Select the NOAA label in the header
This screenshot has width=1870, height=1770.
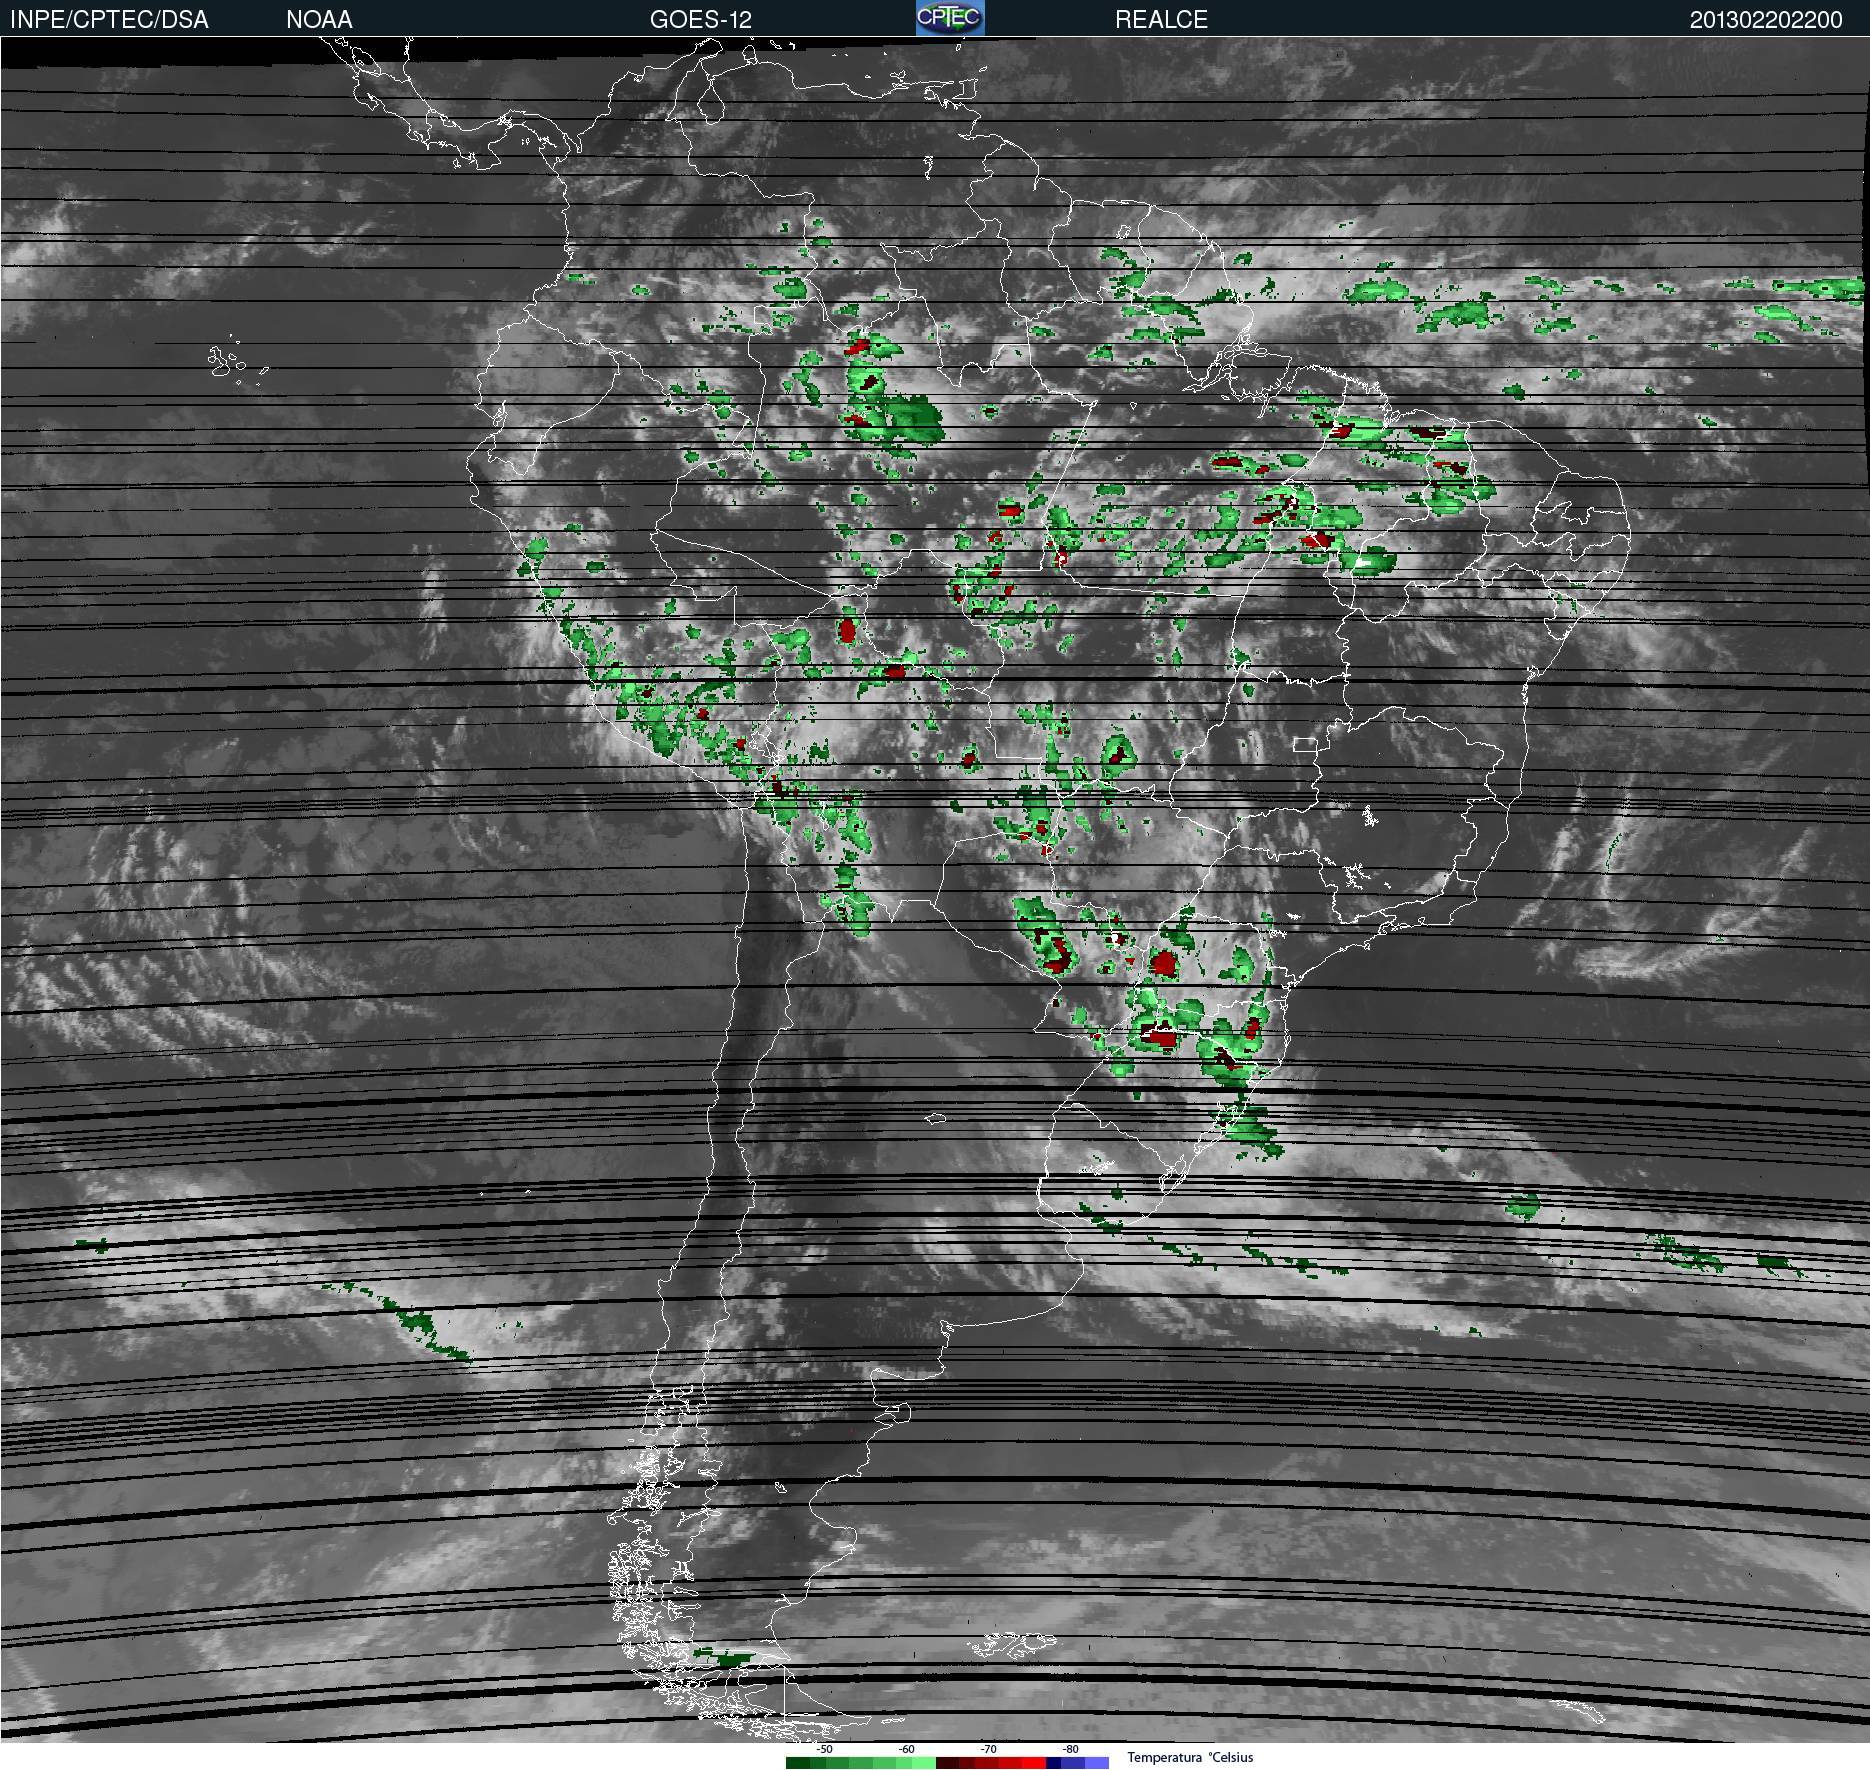coord(319,20)
